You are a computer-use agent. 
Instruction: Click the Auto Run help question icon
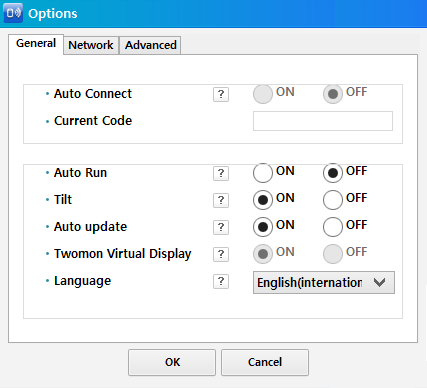221,173
